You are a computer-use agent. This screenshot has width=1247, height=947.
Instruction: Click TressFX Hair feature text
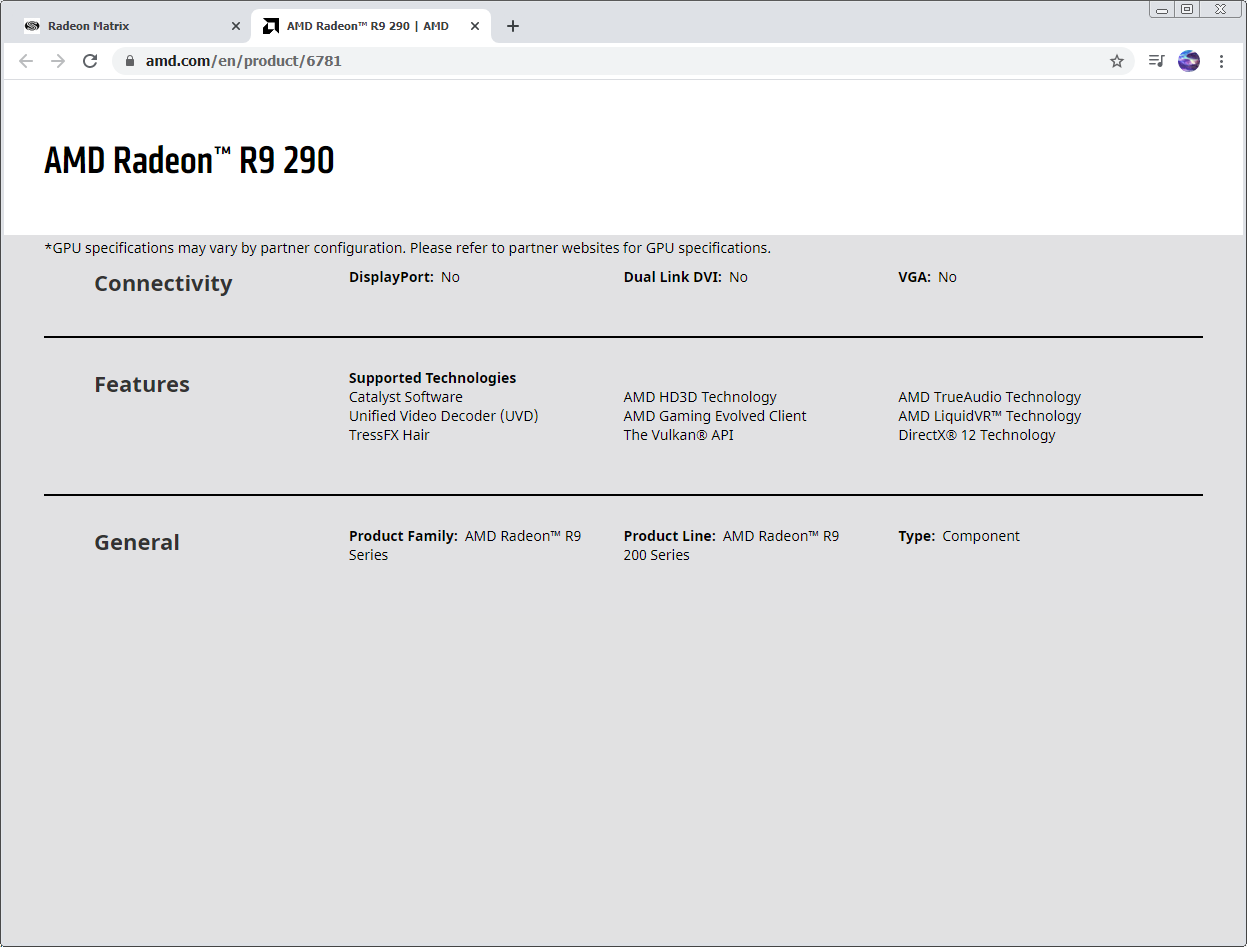tap(389, 435)
